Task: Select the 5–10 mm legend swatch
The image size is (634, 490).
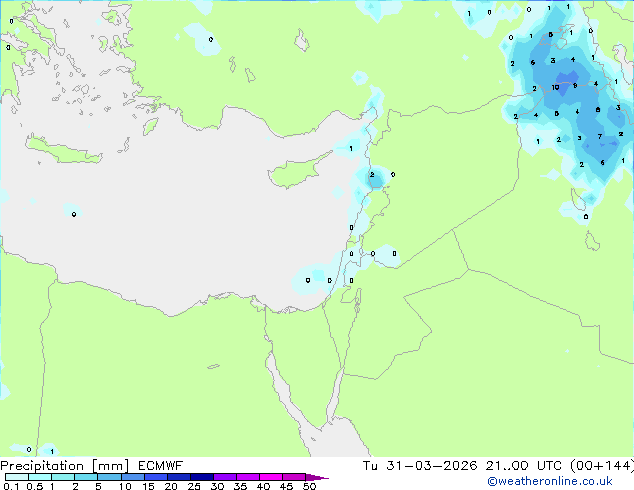Action: [x=109, y=477]
